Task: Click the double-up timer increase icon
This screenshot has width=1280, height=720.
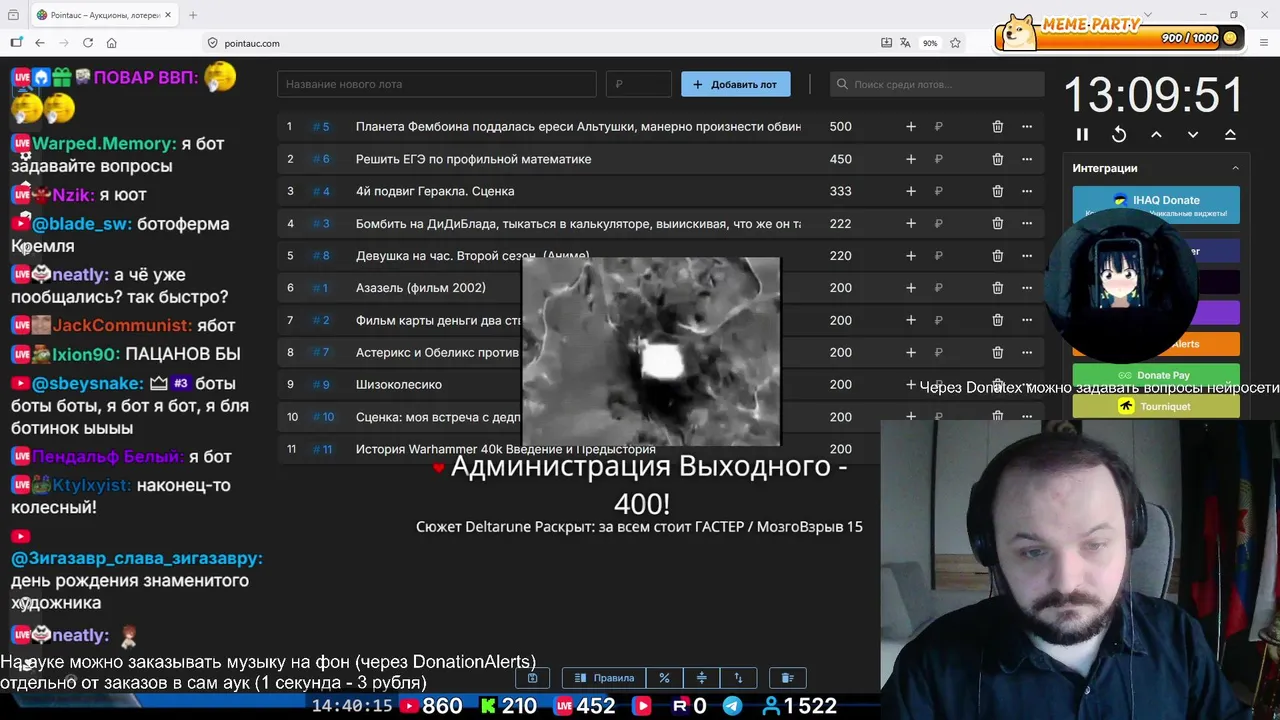Action: pos(1230,134)
